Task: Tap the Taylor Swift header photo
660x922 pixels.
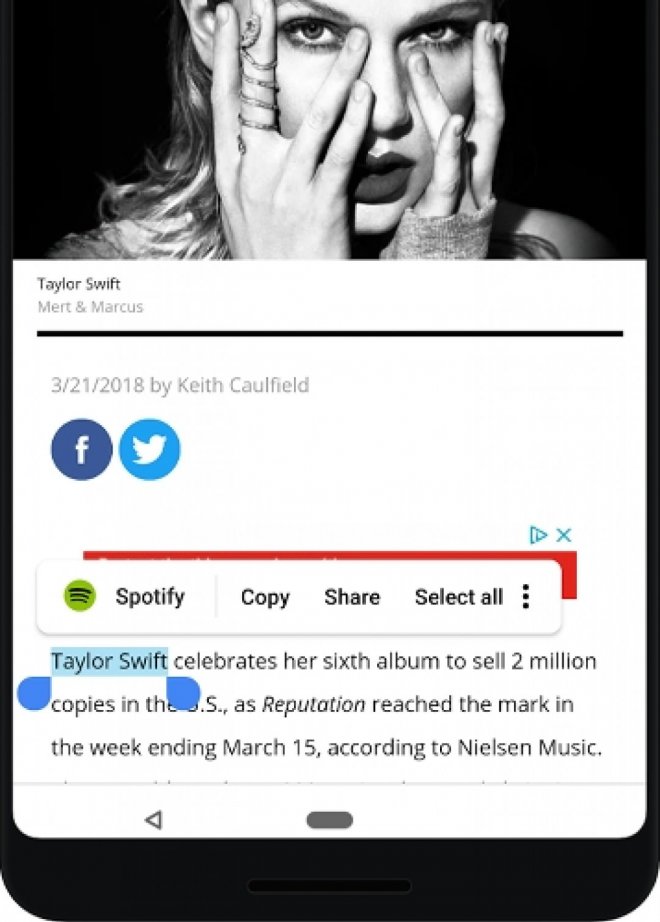Action: pos(330,130)
